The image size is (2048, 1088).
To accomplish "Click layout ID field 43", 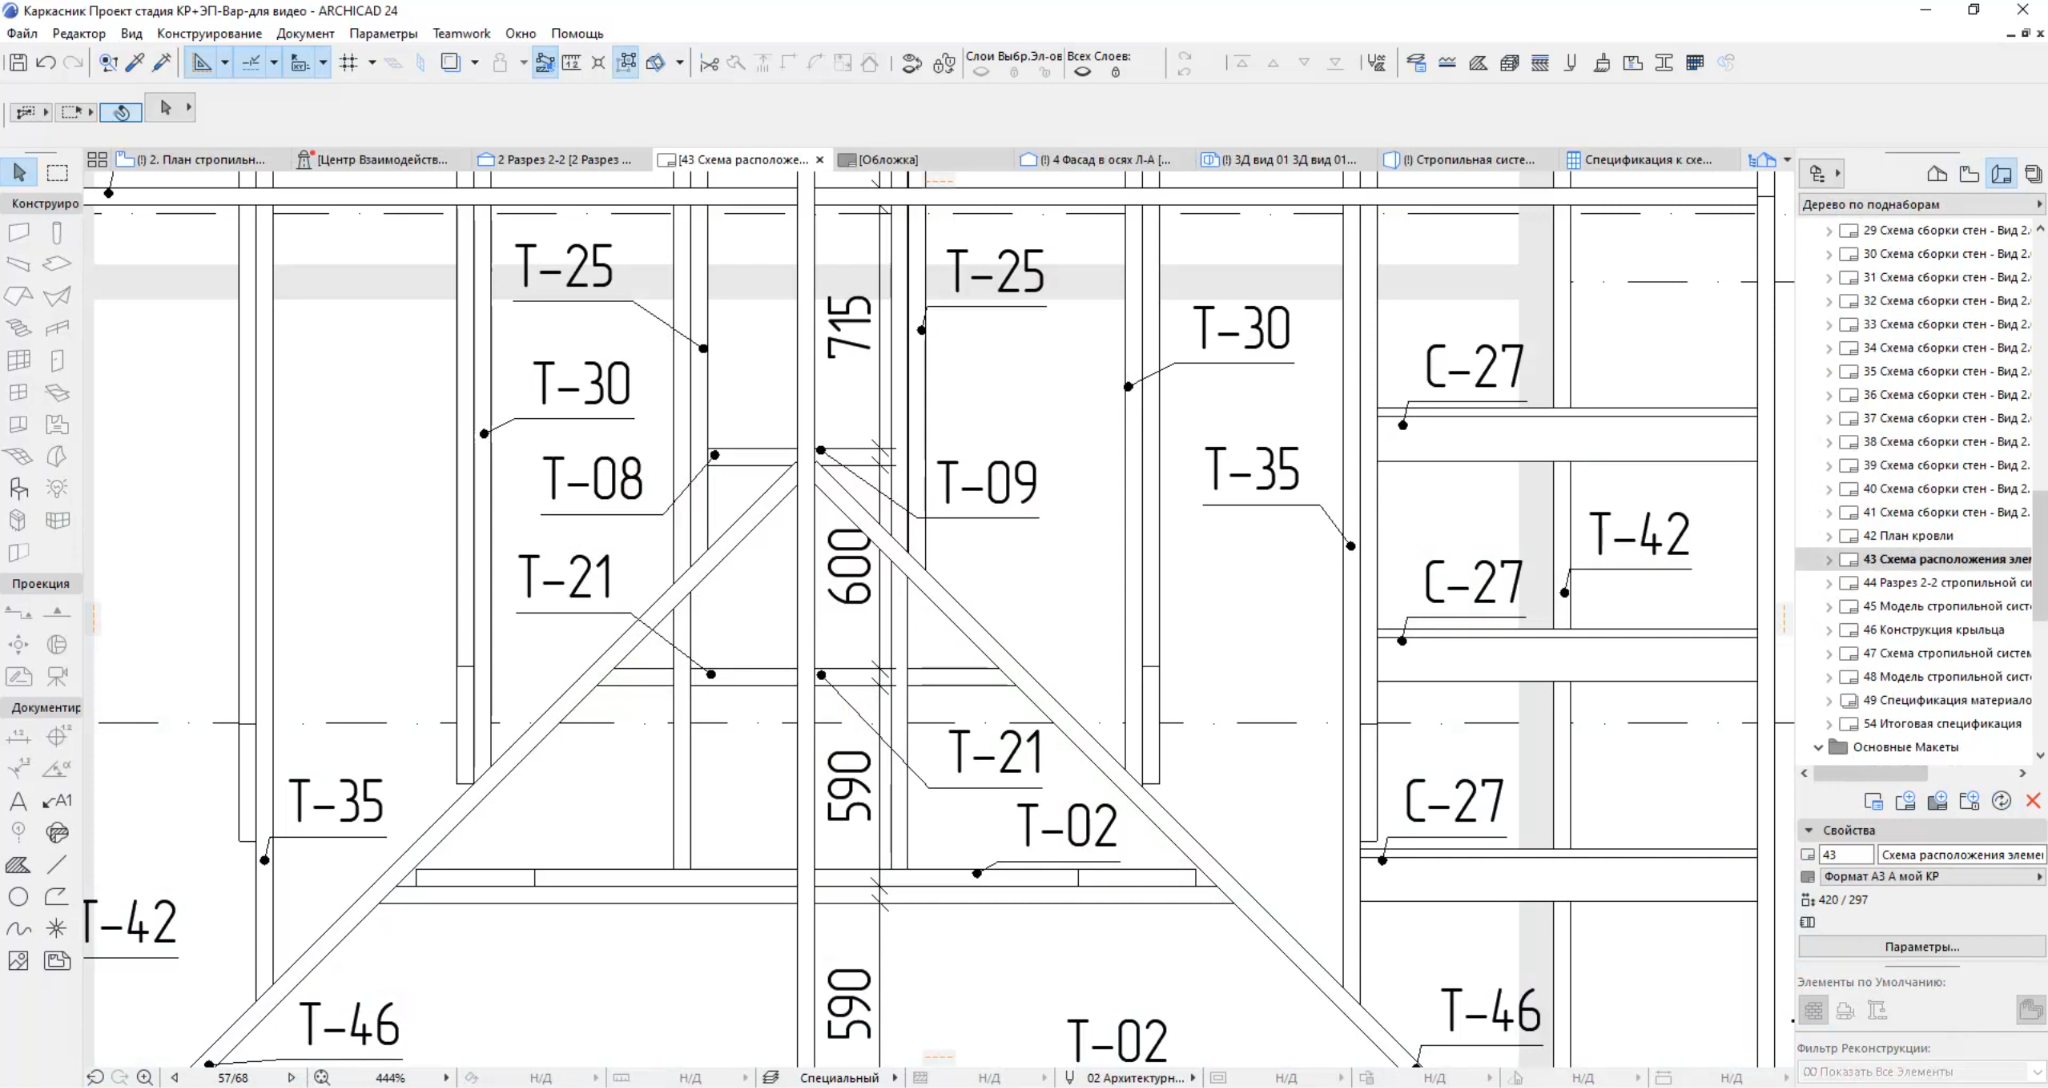I will 1846,855.
